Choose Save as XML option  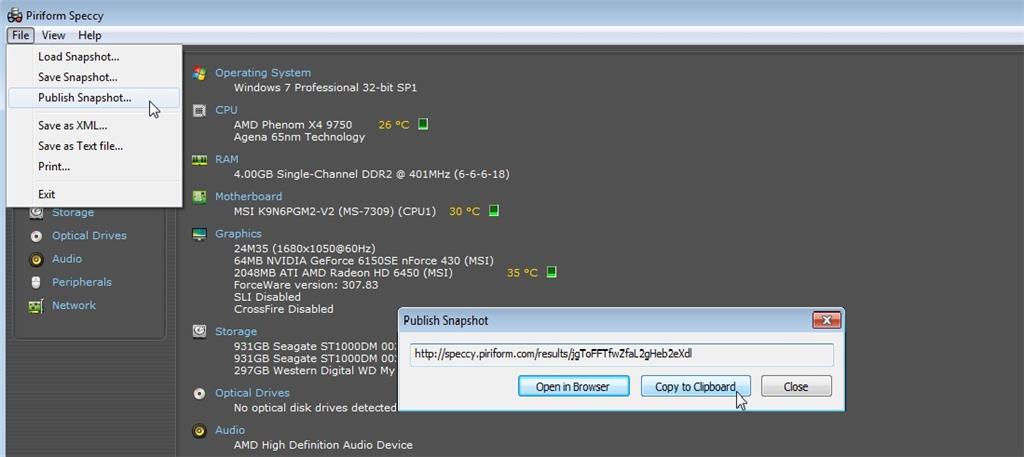[94, 126]
